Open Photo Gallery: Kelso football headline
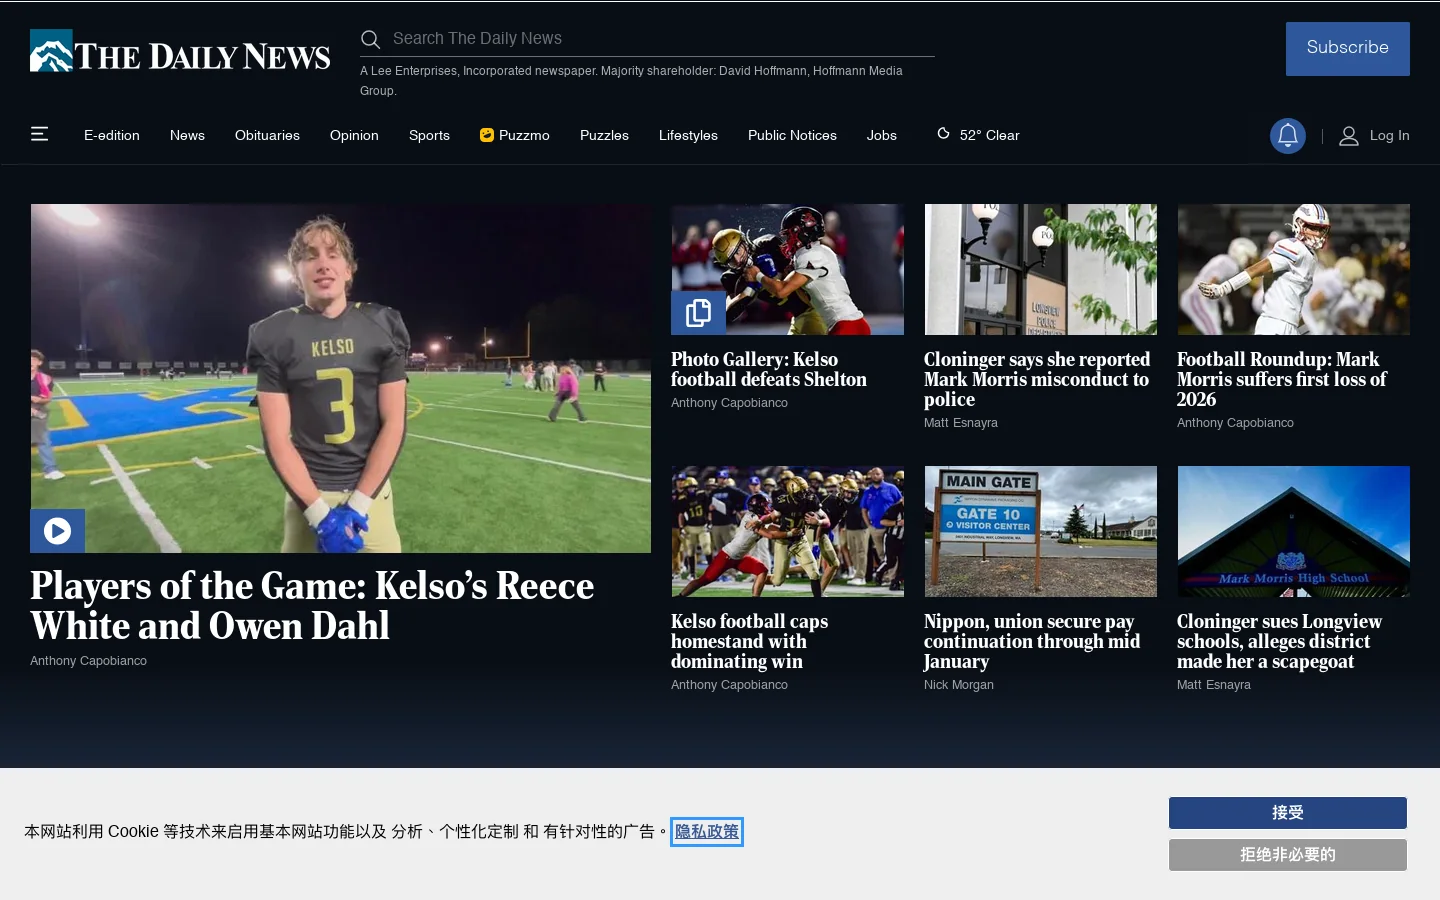Screen dimensions: 1440x900 [x=769, y=369]
